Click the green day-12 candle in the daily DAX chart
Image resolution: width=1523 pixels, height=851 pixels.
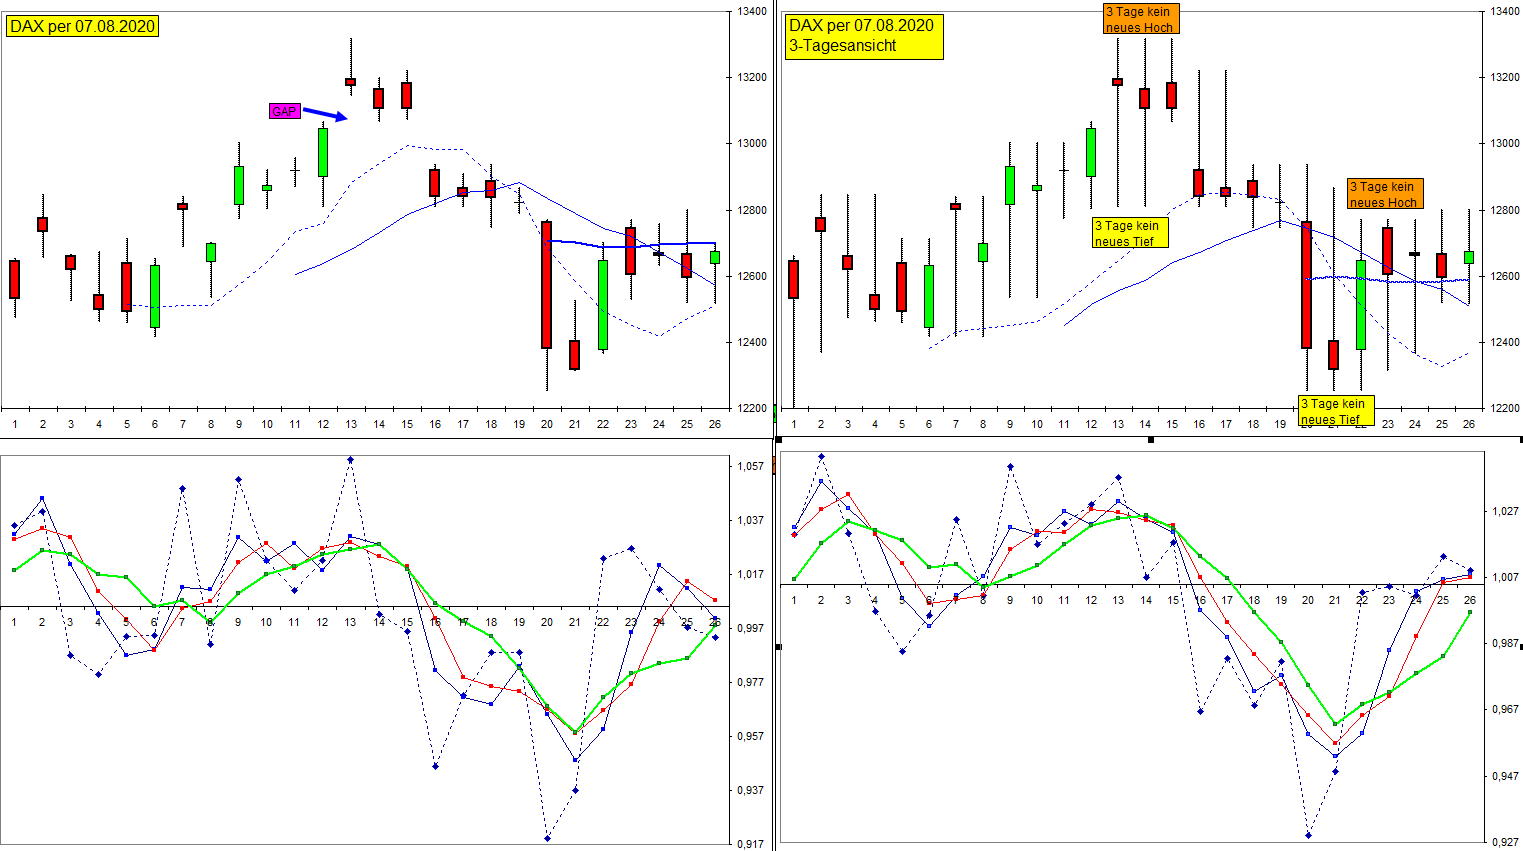coord(323,152)
